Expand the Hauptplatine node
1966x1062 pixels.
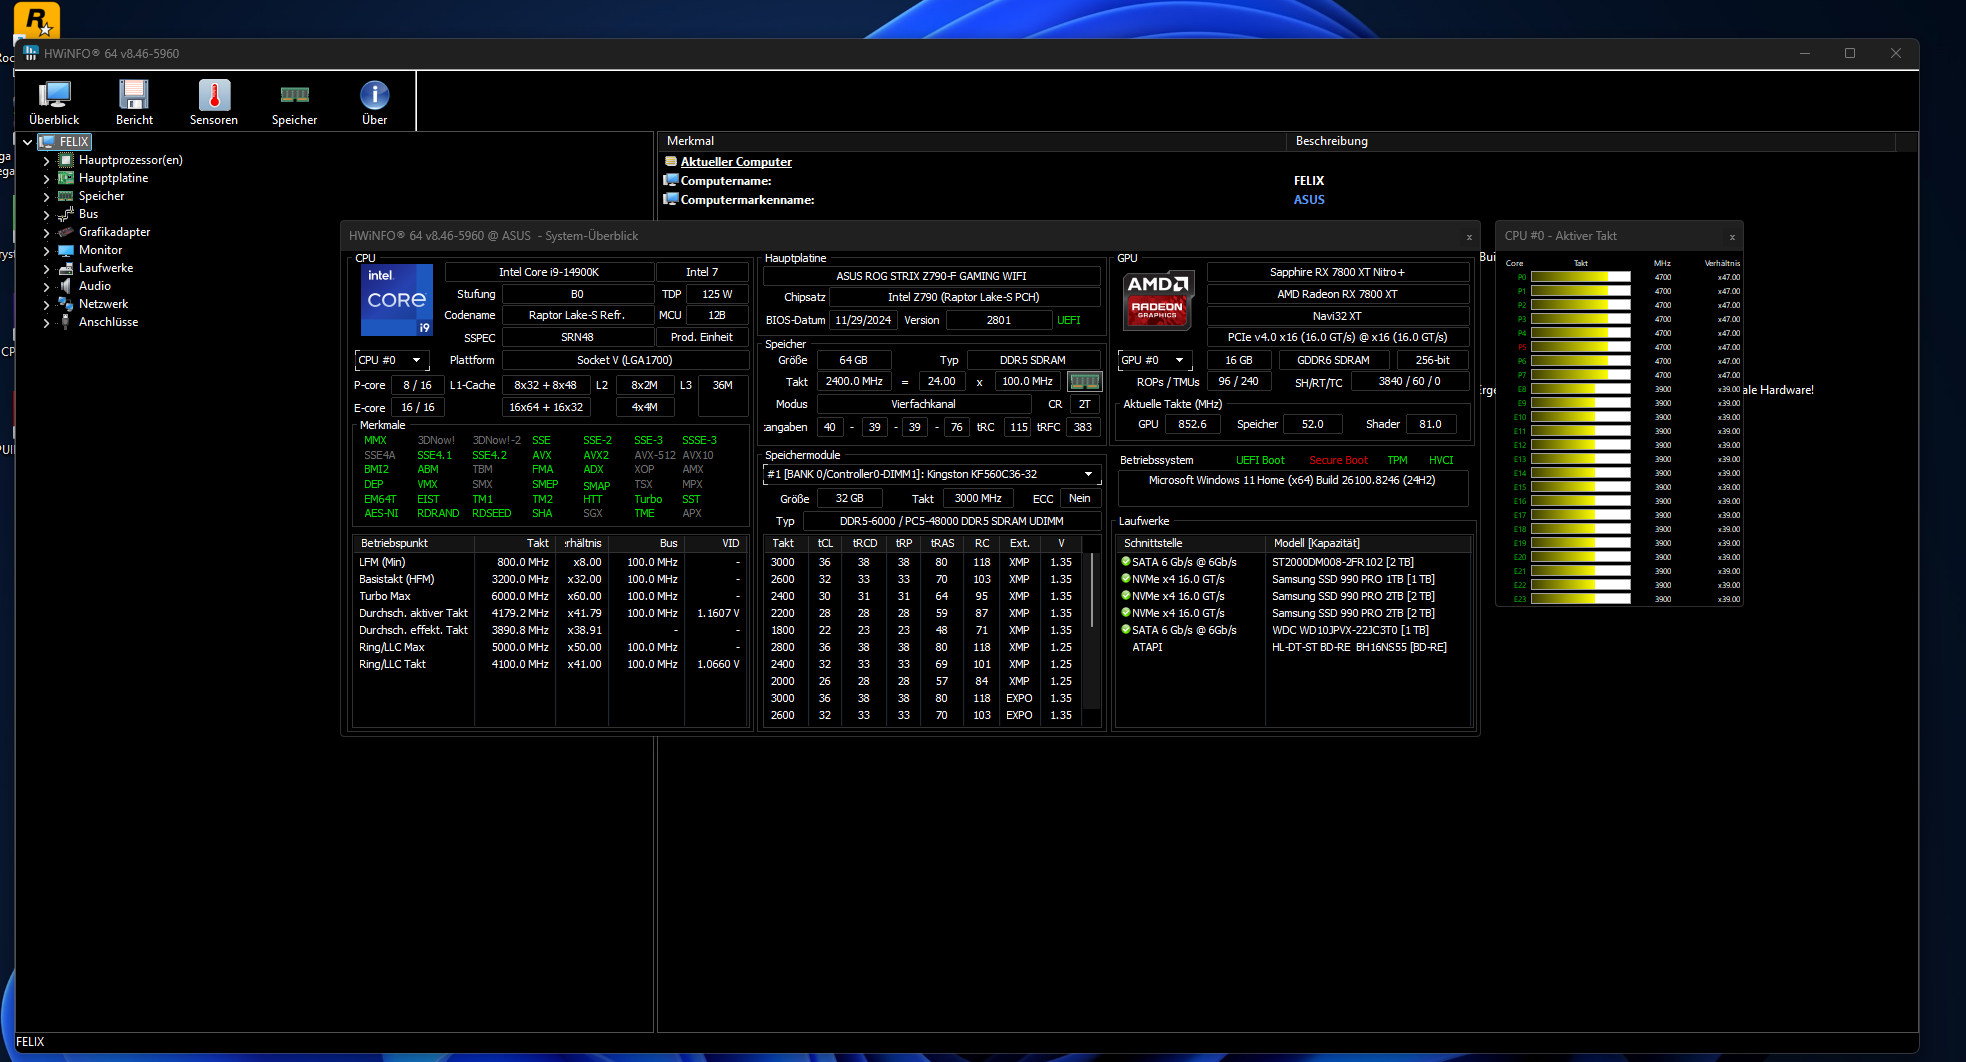(46, 178)
